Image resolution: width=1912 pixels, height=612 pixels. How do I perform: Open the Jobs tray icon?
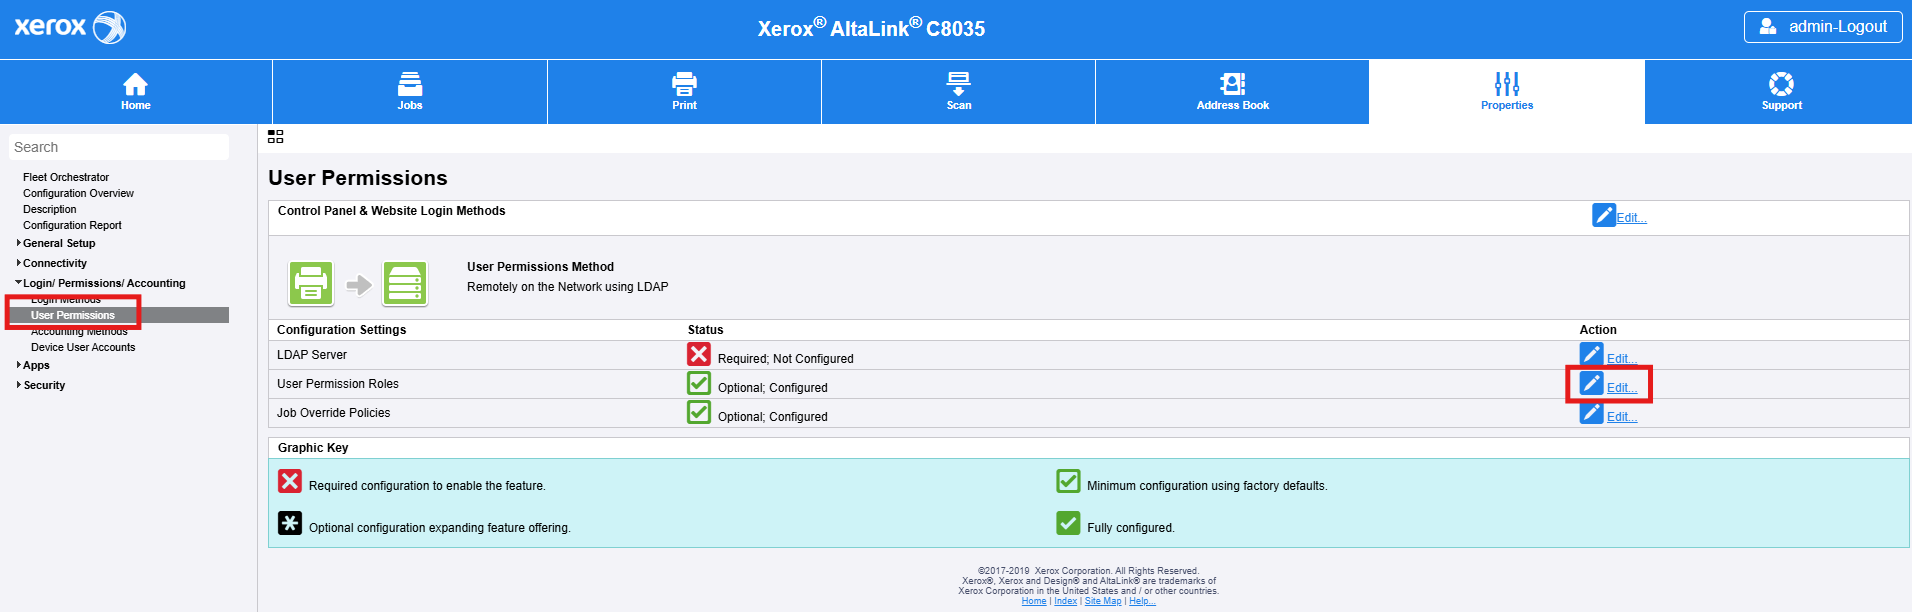coord(410,84)
